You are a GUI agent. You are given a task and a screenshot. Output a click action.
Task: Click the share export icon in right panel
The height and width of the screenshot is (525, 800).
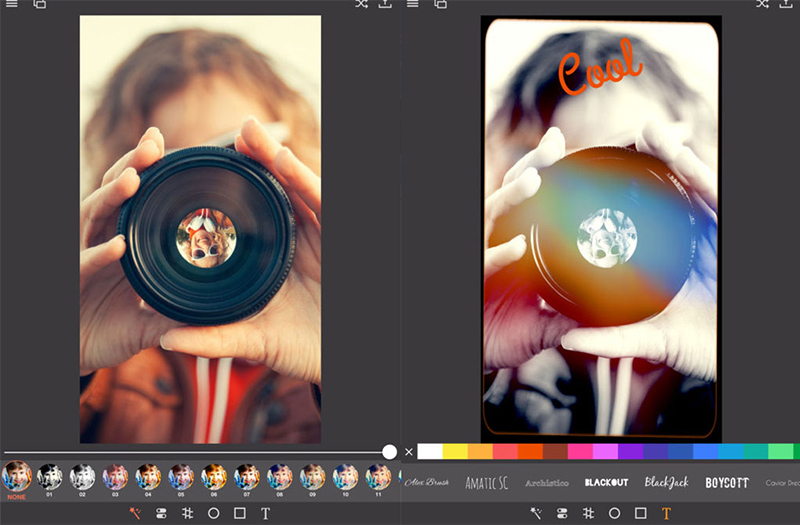click(786, 4)
